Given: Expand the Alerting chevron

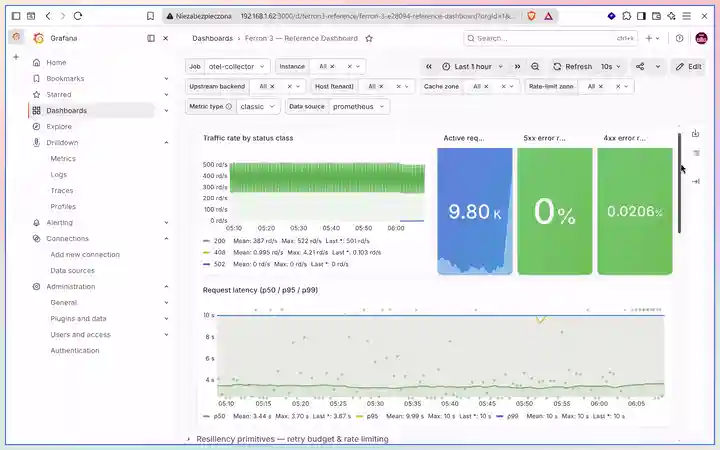Looking at the screenshot, I should click(166, 223).
